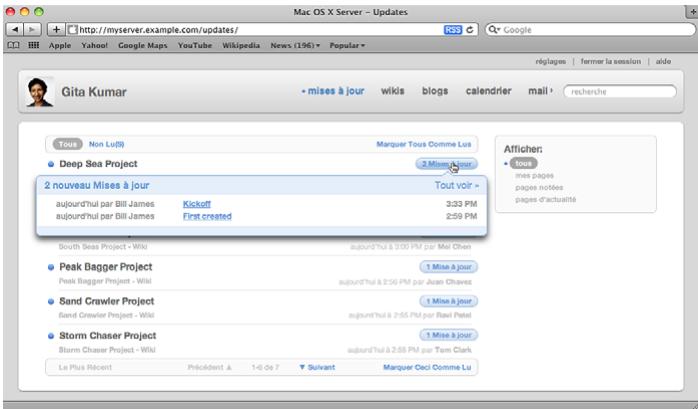Viewport: 698px width, 409px height.
Task: Open the Yahoo! bookmark
Action: [x=94, y=45]
